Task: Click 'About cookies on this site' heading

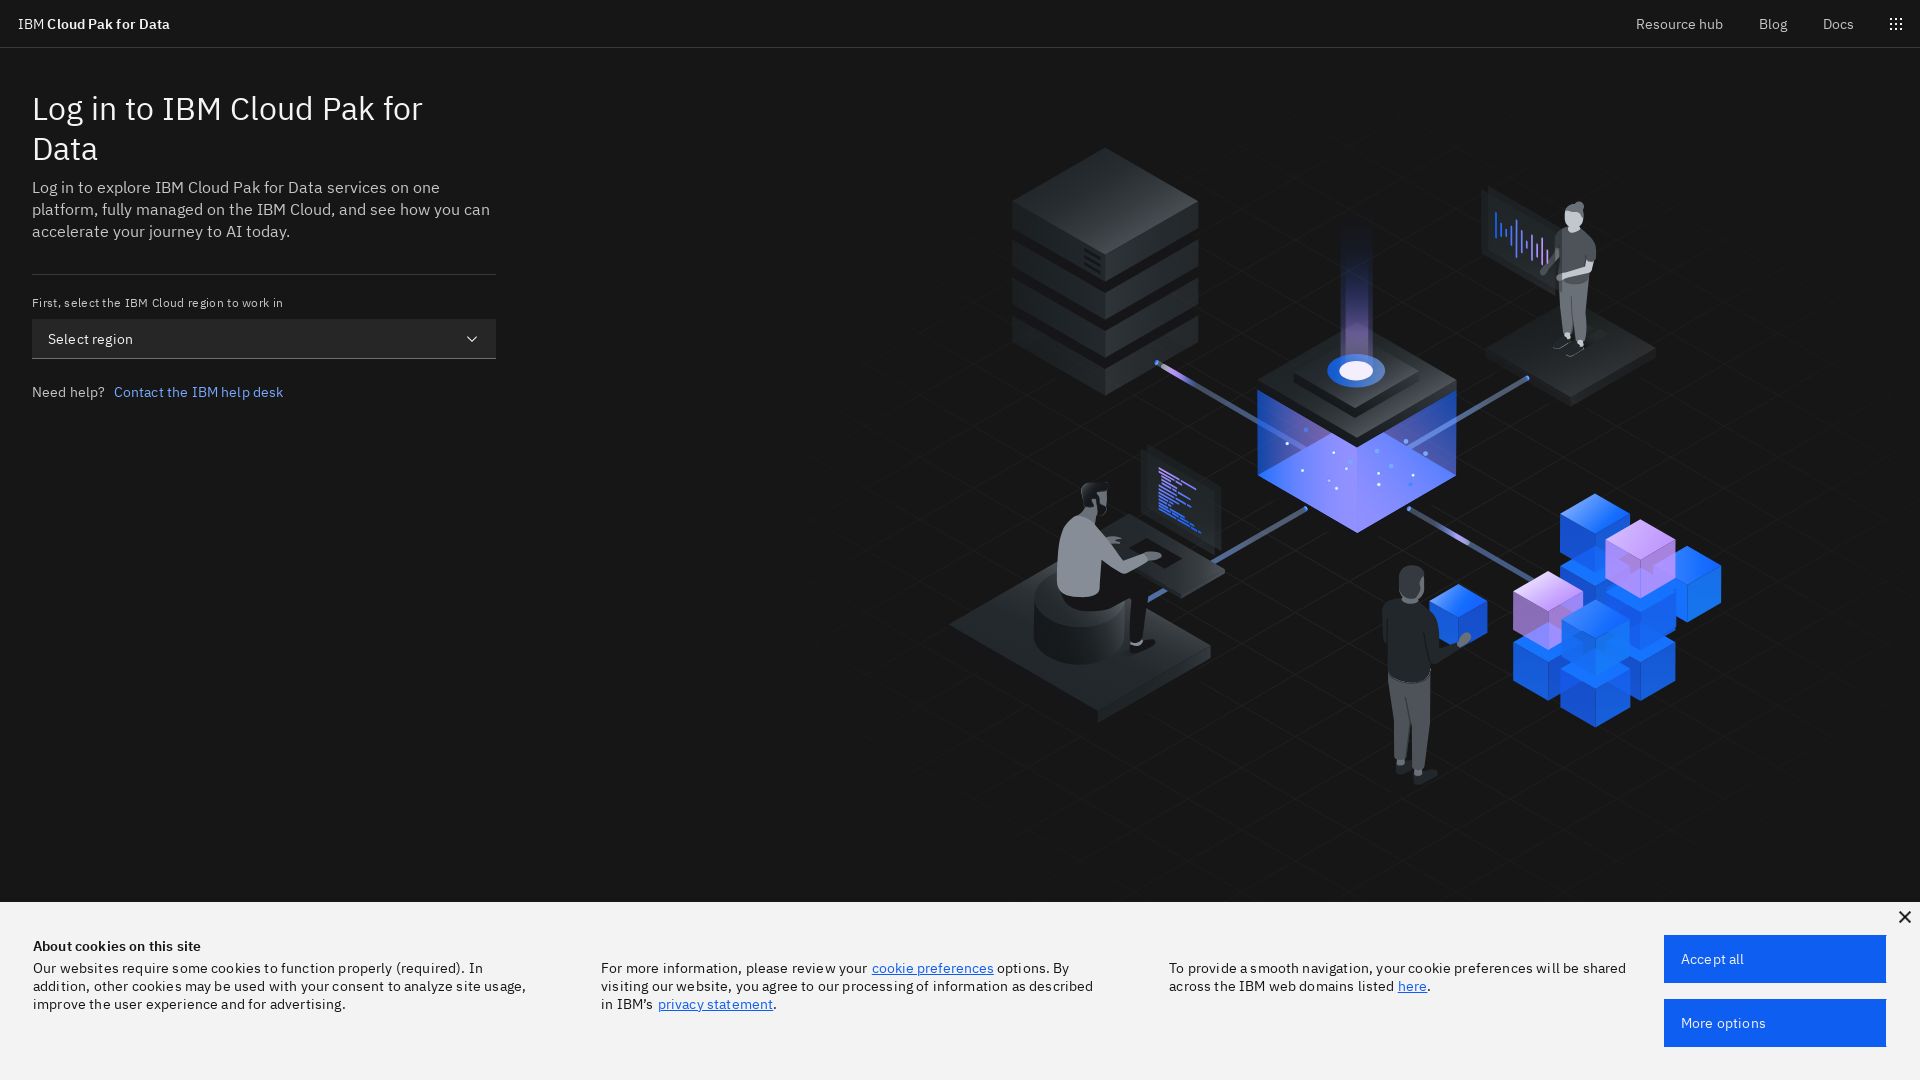Action: coord(117,946)
